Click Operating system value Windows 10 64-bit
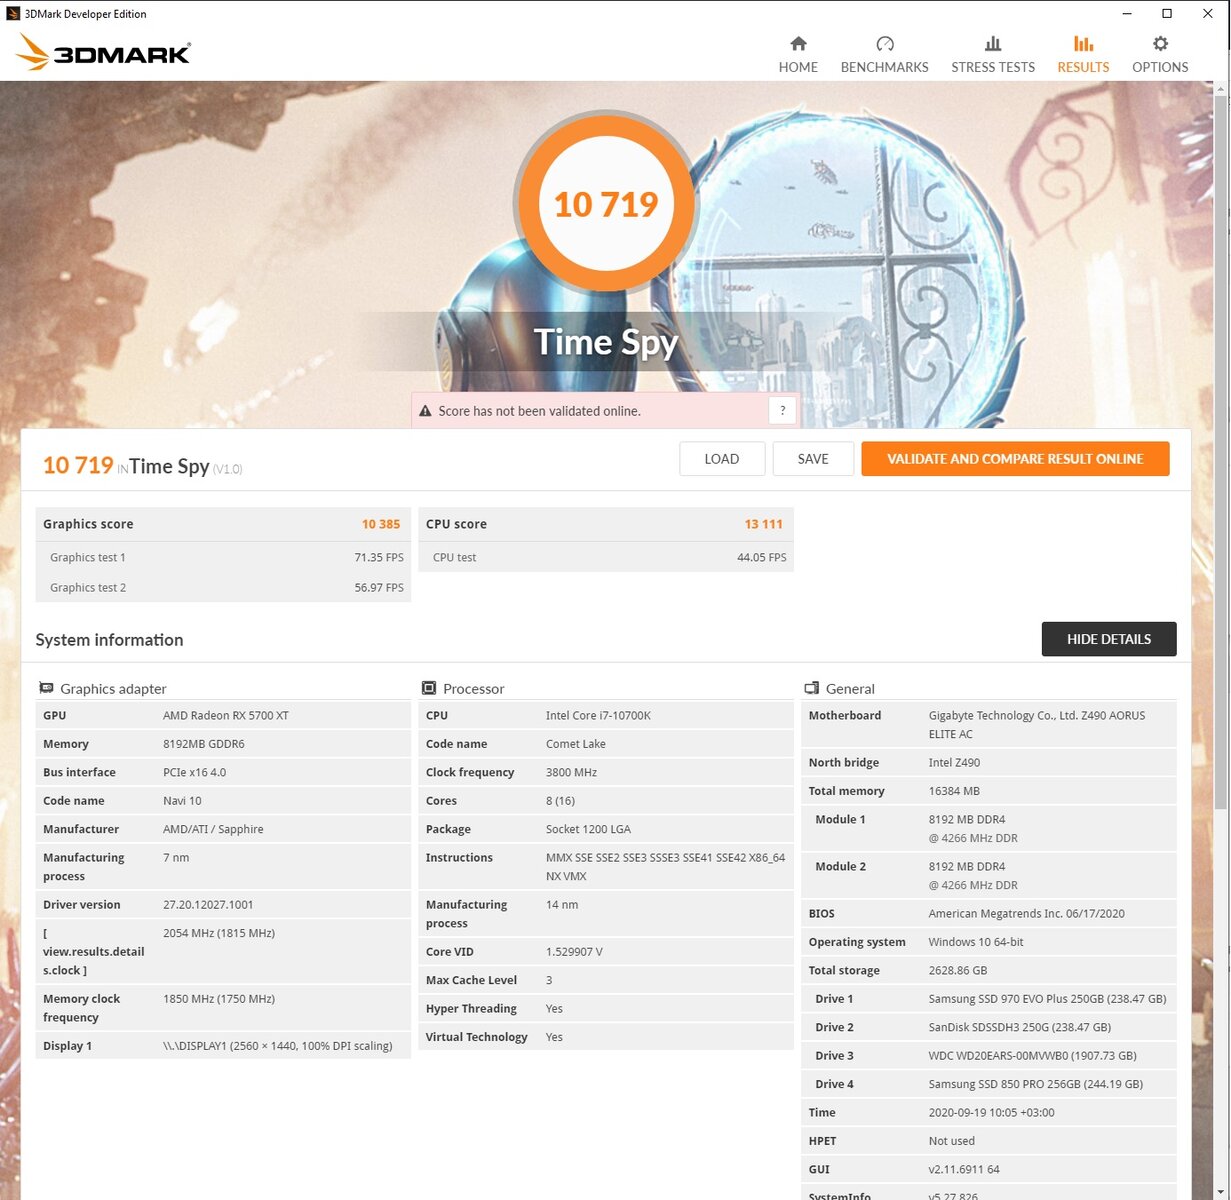The width and height of the screenshot is (1231, 1200). 976,942
